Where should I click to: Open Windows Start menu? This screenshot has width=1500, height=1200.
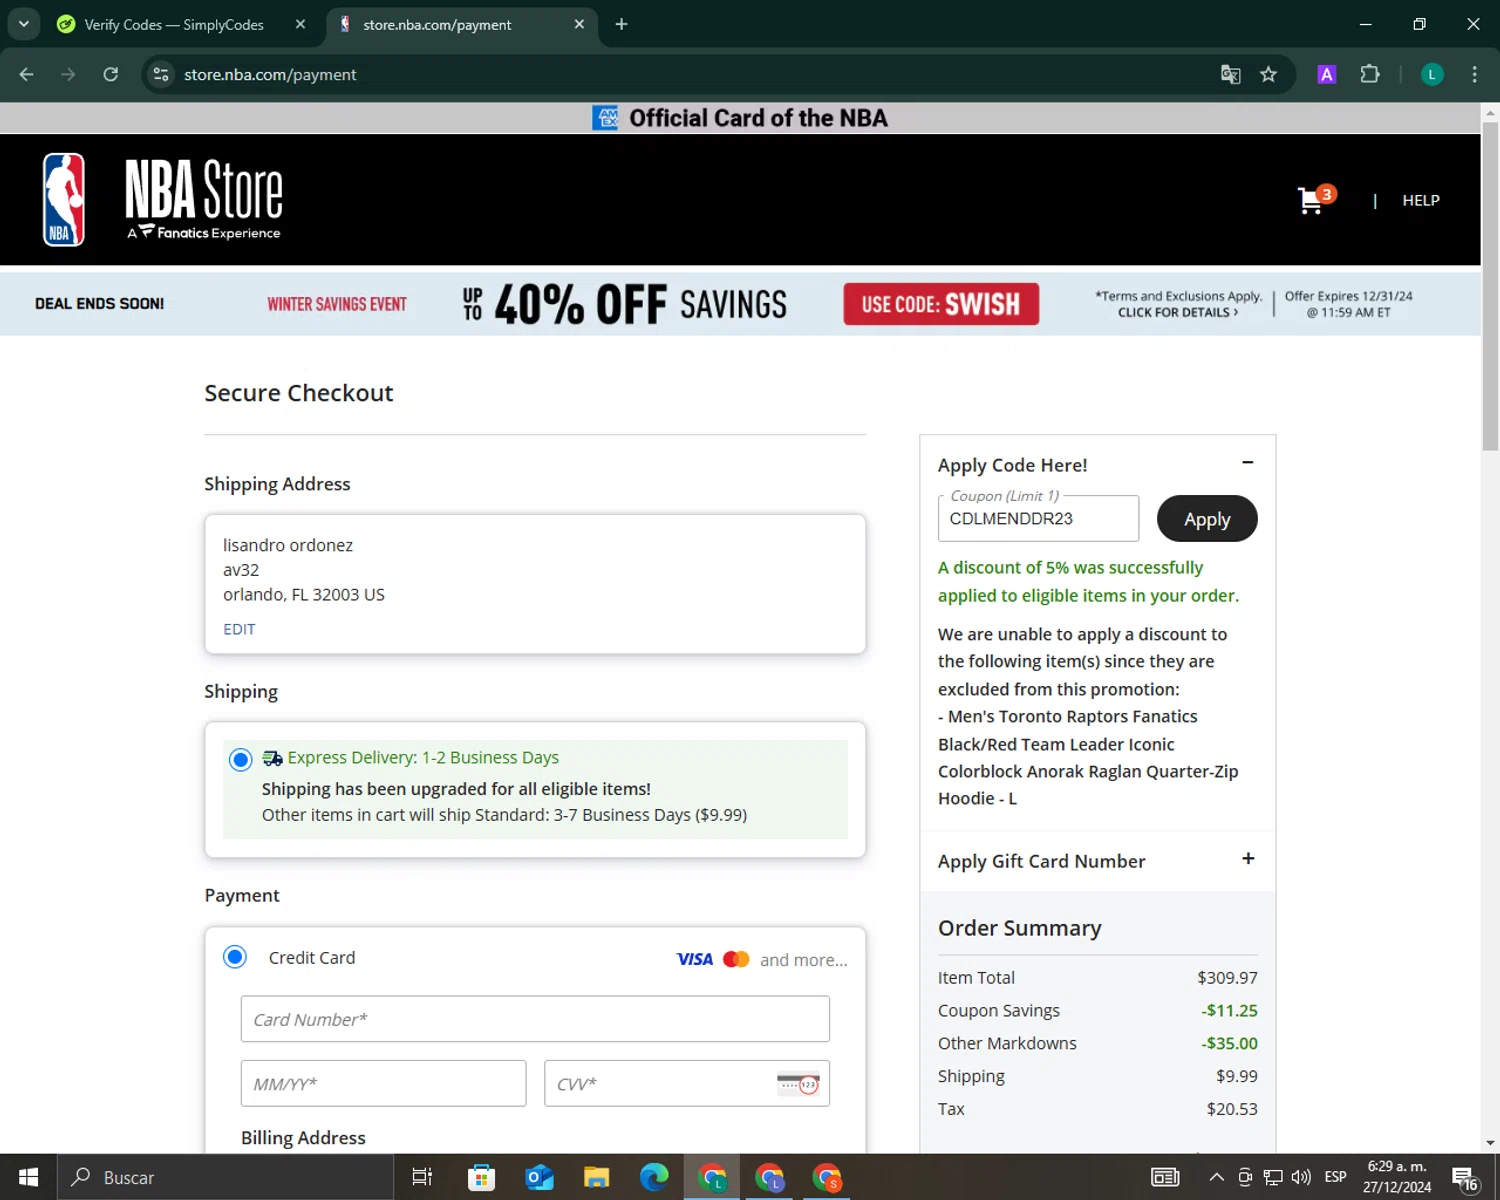click(28, 1177)
